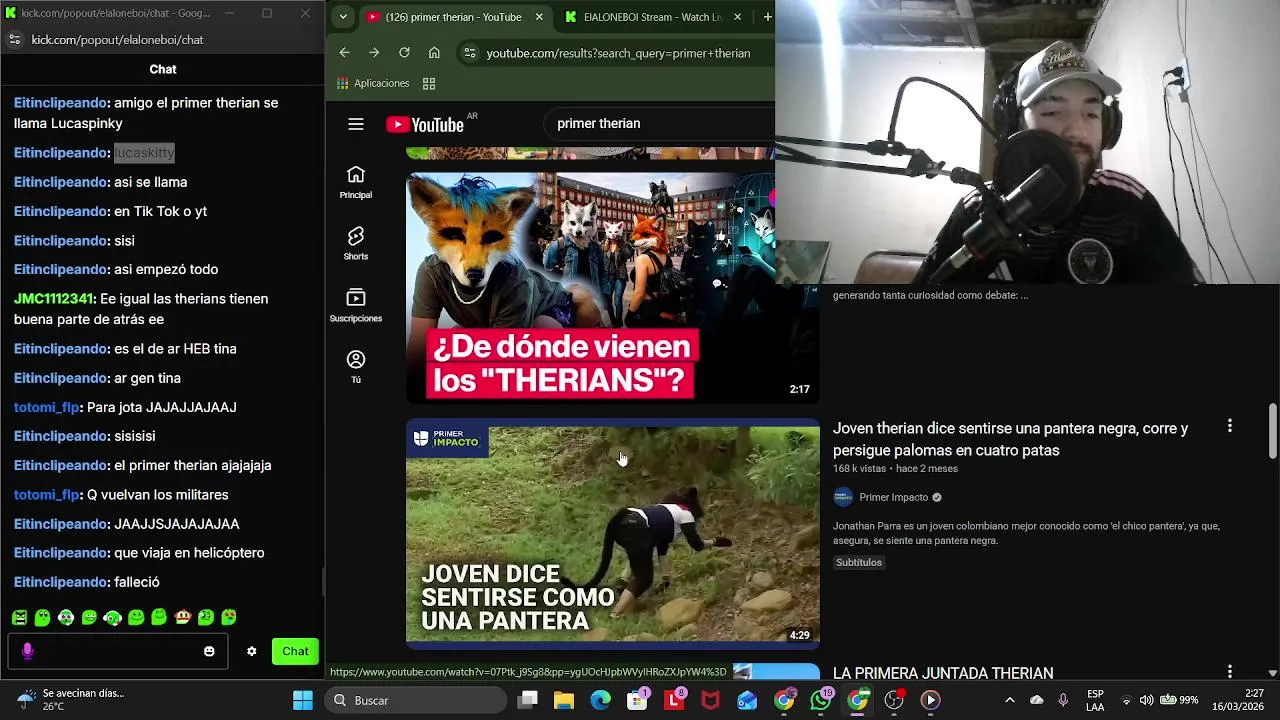Send message with the green Chat button

[295, 651]
